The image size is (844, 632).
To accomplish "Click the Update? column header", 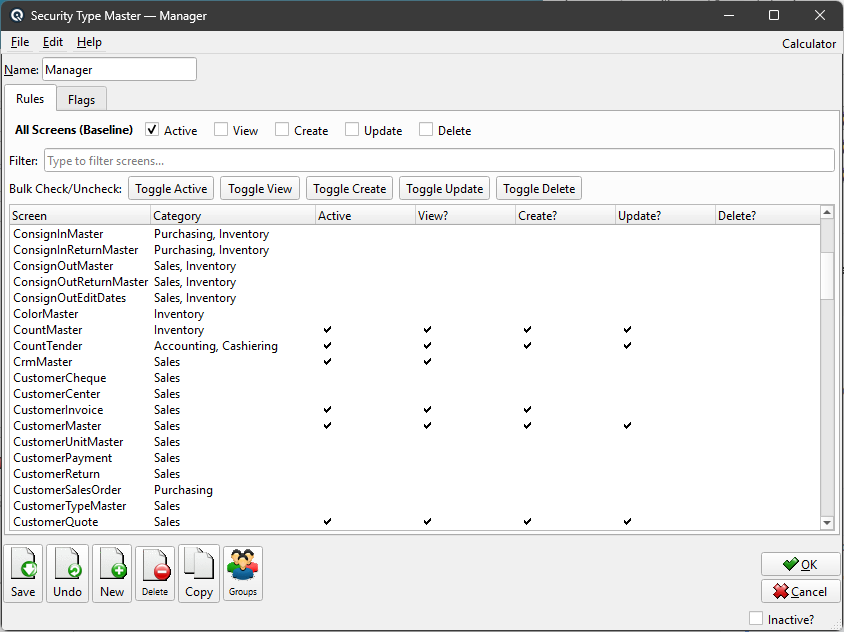I will coord(666,216).
